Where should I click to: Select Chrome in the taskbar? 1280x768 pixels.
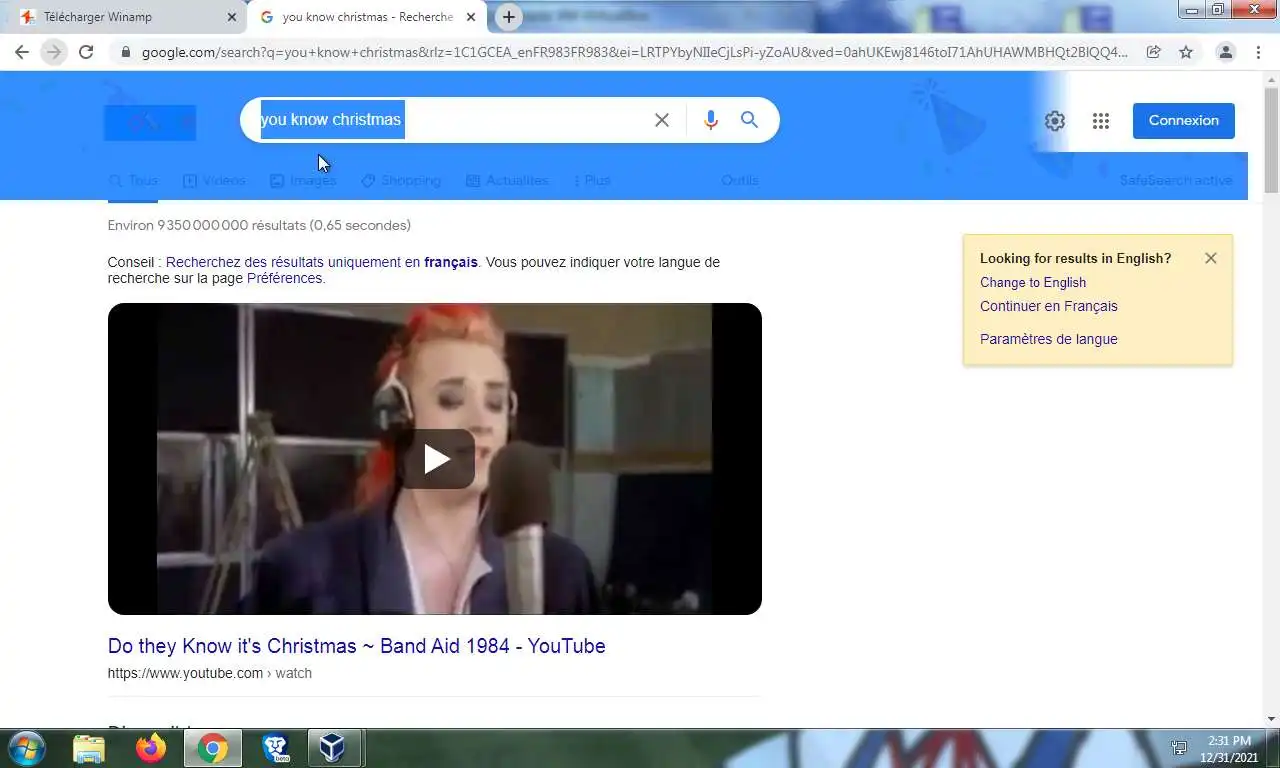tap(212, 748)
